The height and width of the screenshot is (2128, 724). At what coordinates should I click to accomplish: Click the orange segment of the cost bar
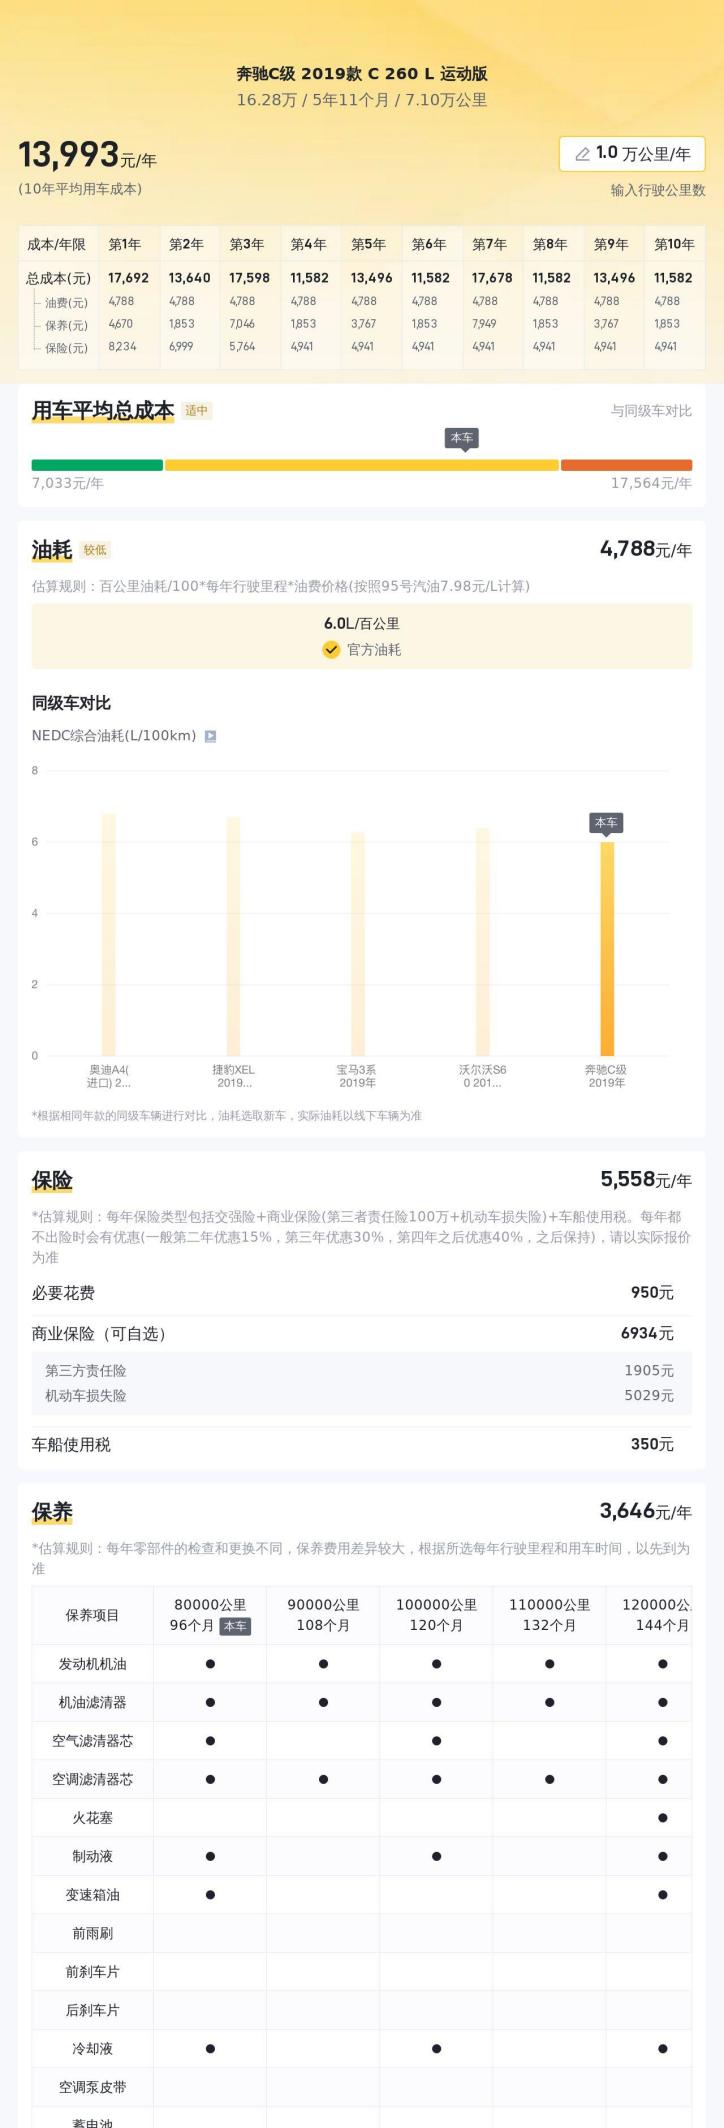pyautogui.click(x=626, y=465)
